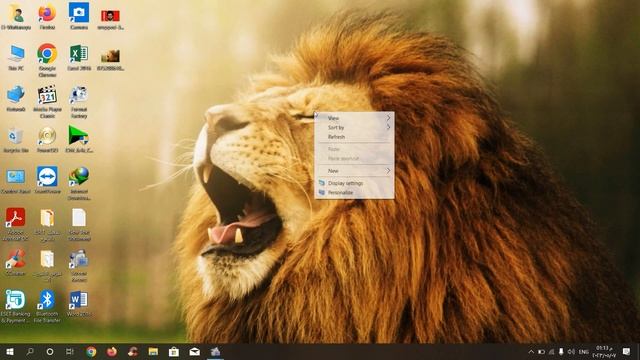Screen dimensions: 640x360
Task: Open Mail app from taskbar
Action: pyautogui.click(x=195, y=352)
